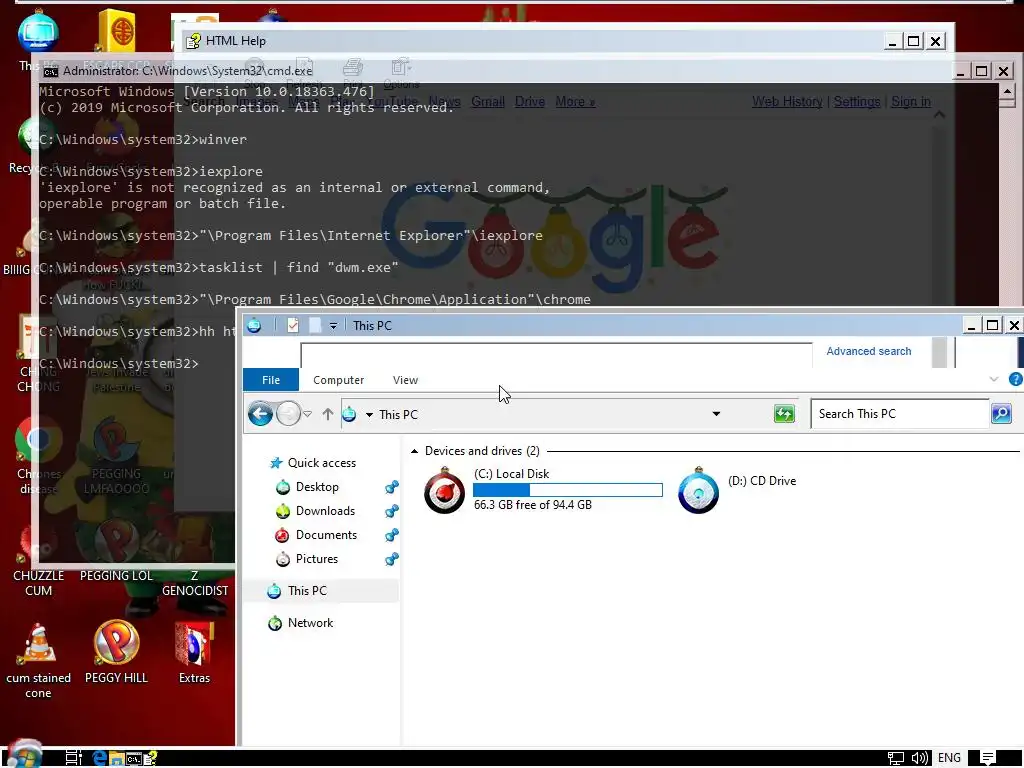Select Quick access in navigation pane
Screen dimensions: 1024x768
point(313,463)
